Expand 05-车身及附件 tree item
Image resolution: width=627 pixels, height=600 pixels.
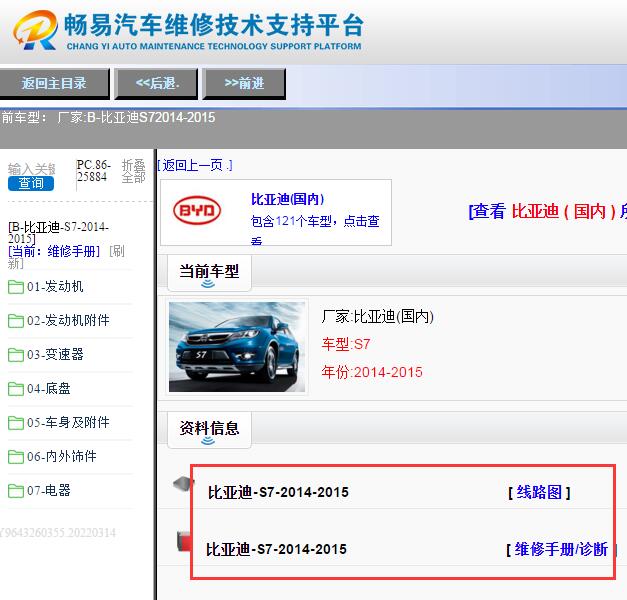point(68,423)
